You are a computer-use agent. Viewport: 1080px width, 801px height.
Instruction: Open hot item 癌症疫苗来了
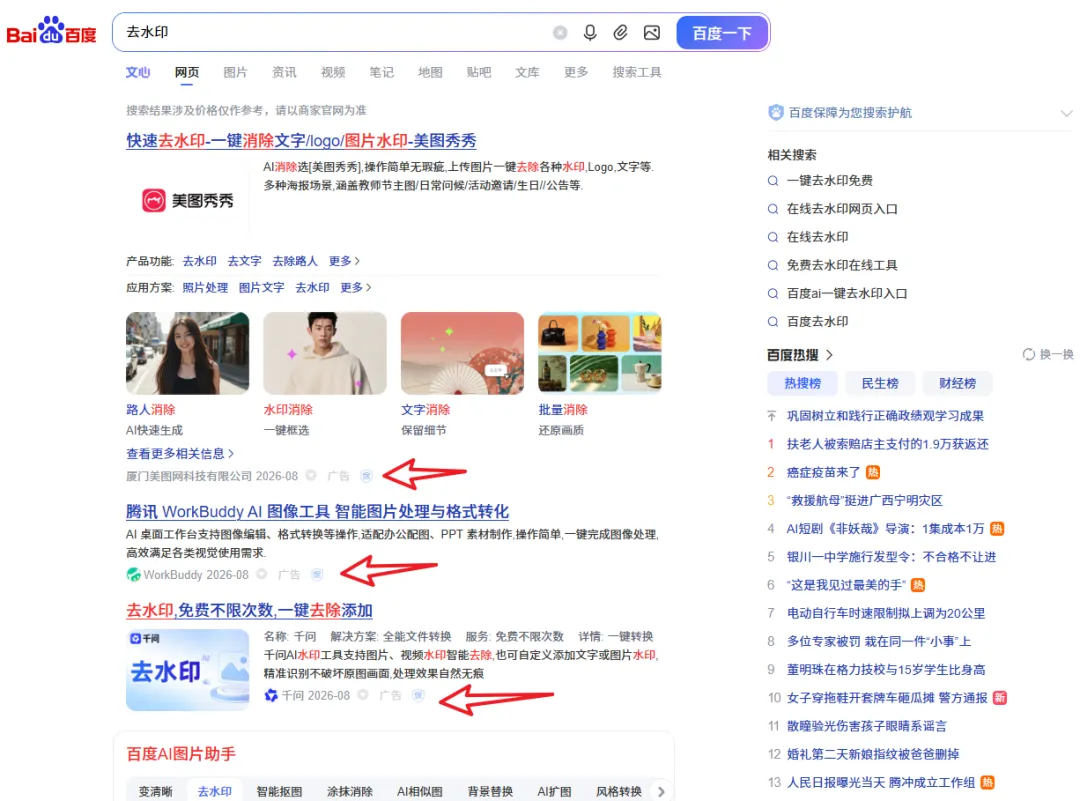click(824, 472)
